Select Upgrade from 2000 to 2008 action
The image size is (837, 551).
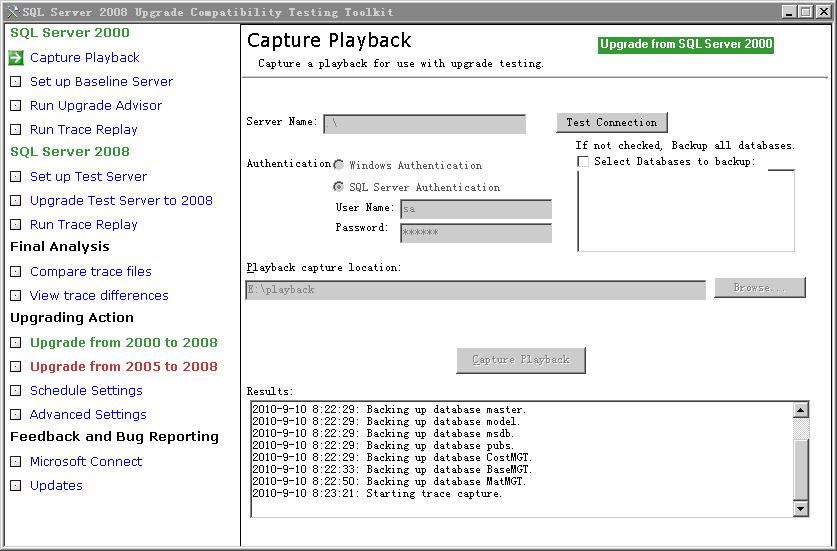(x=124, y=343)
